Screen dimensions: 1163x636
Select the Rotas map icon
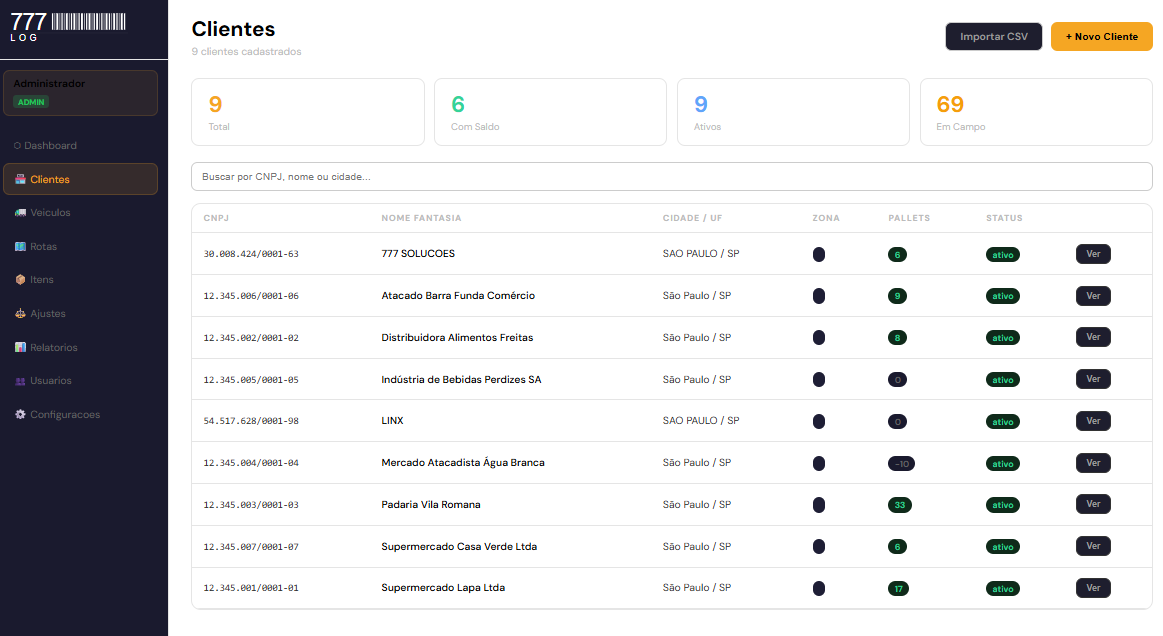tap(20, 247)
